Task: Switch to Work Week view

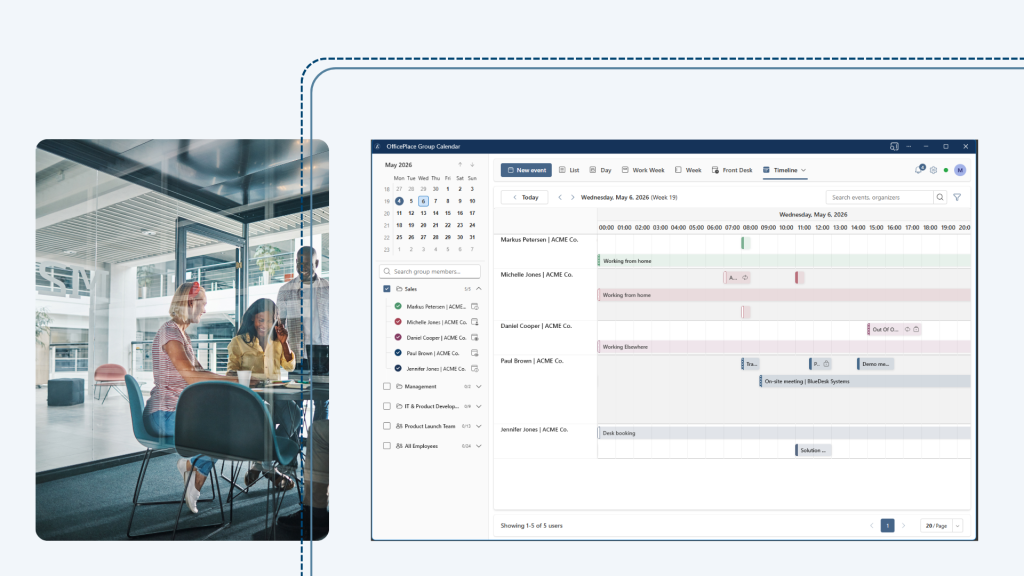Action: click(x=643, y=170)
